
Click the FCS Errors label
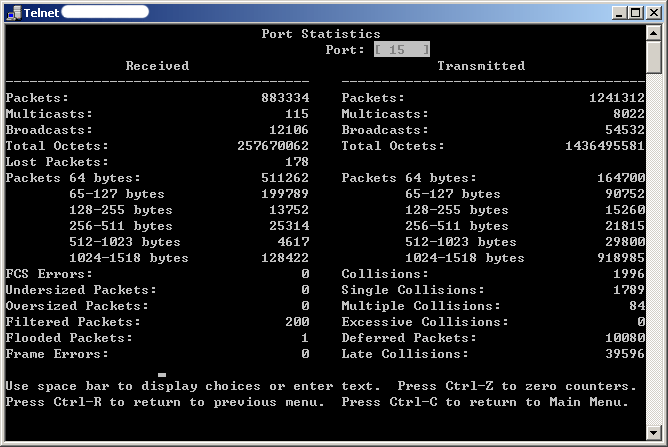(49, 274)
